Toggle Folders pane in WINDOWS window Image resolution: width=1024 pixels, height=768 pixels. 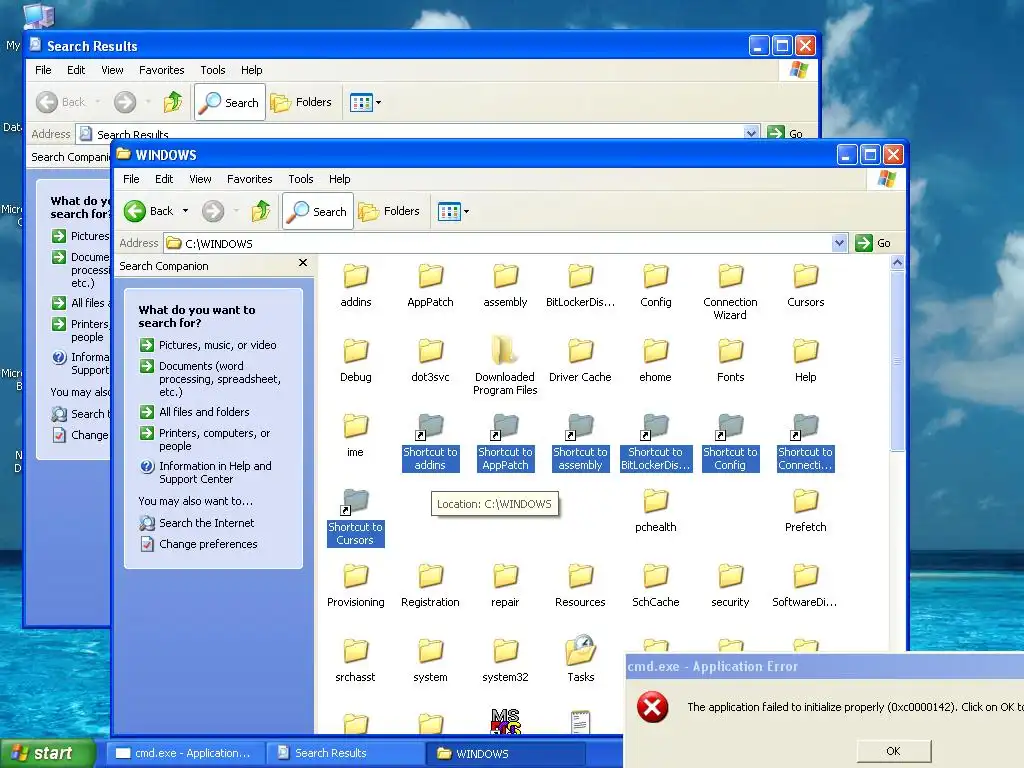point(389,211)
